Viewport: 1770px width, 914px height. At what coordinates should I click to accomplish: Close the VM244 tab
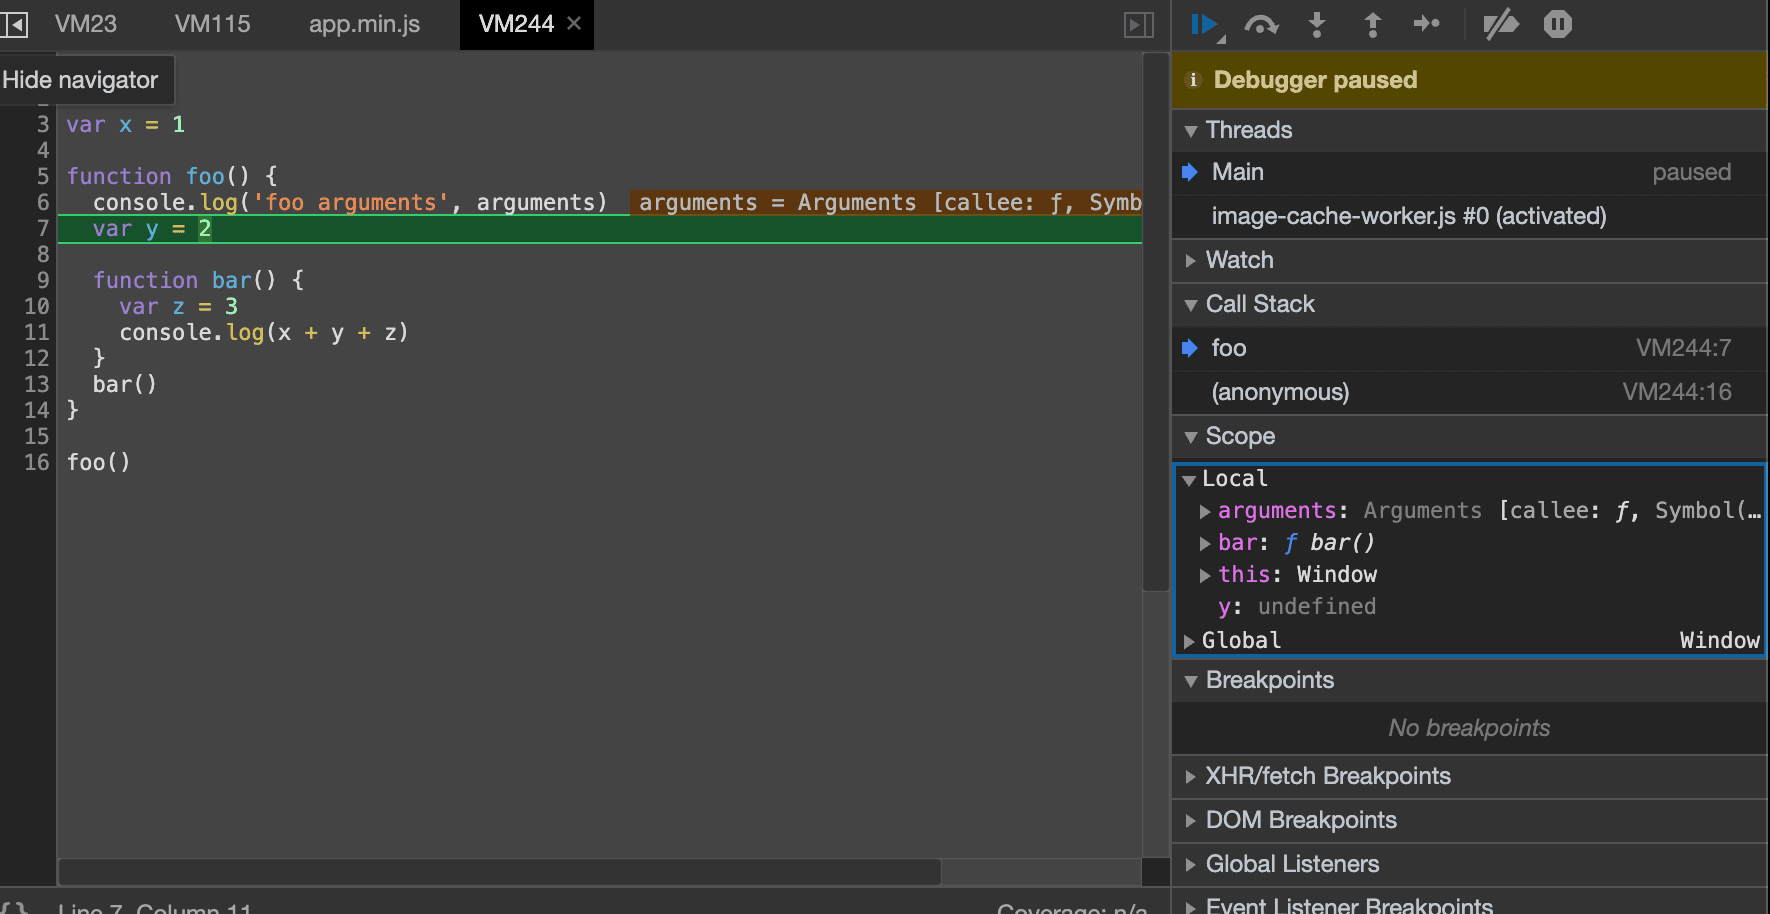click(x=574, y=23)
